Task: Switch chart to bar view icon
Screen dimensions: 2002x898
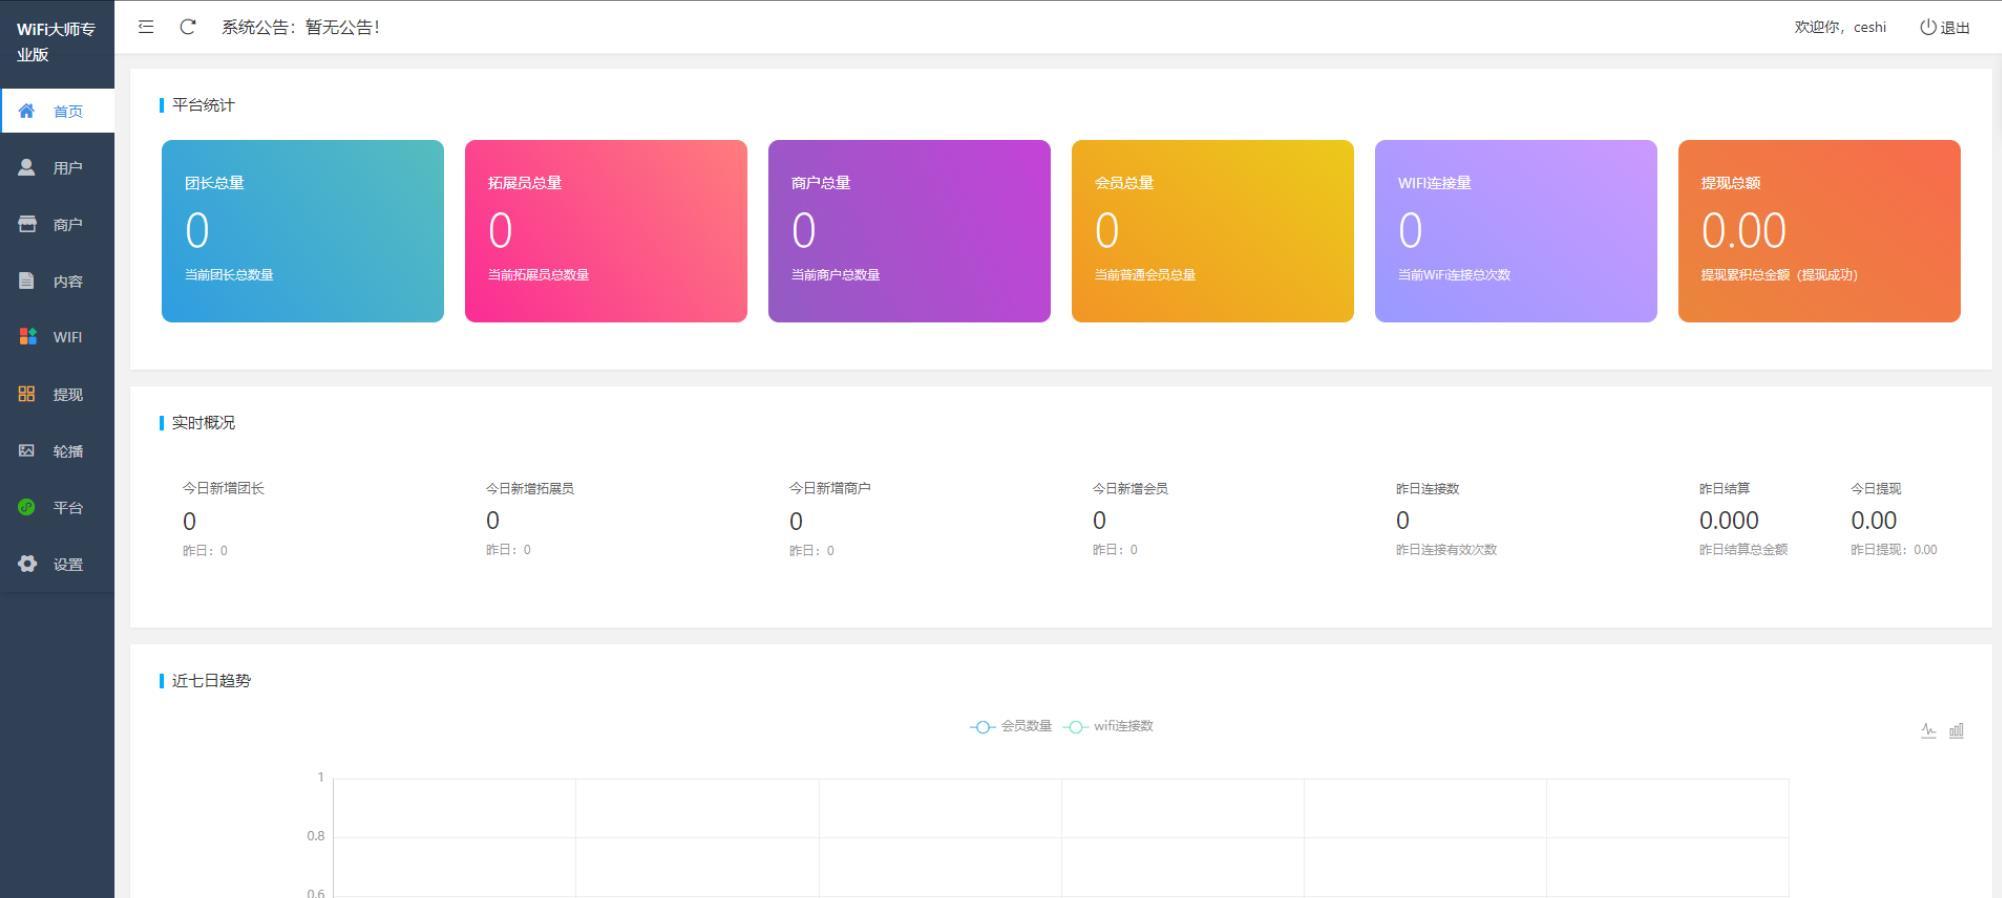Action: pyautogui.click(x=1956, y=731)
